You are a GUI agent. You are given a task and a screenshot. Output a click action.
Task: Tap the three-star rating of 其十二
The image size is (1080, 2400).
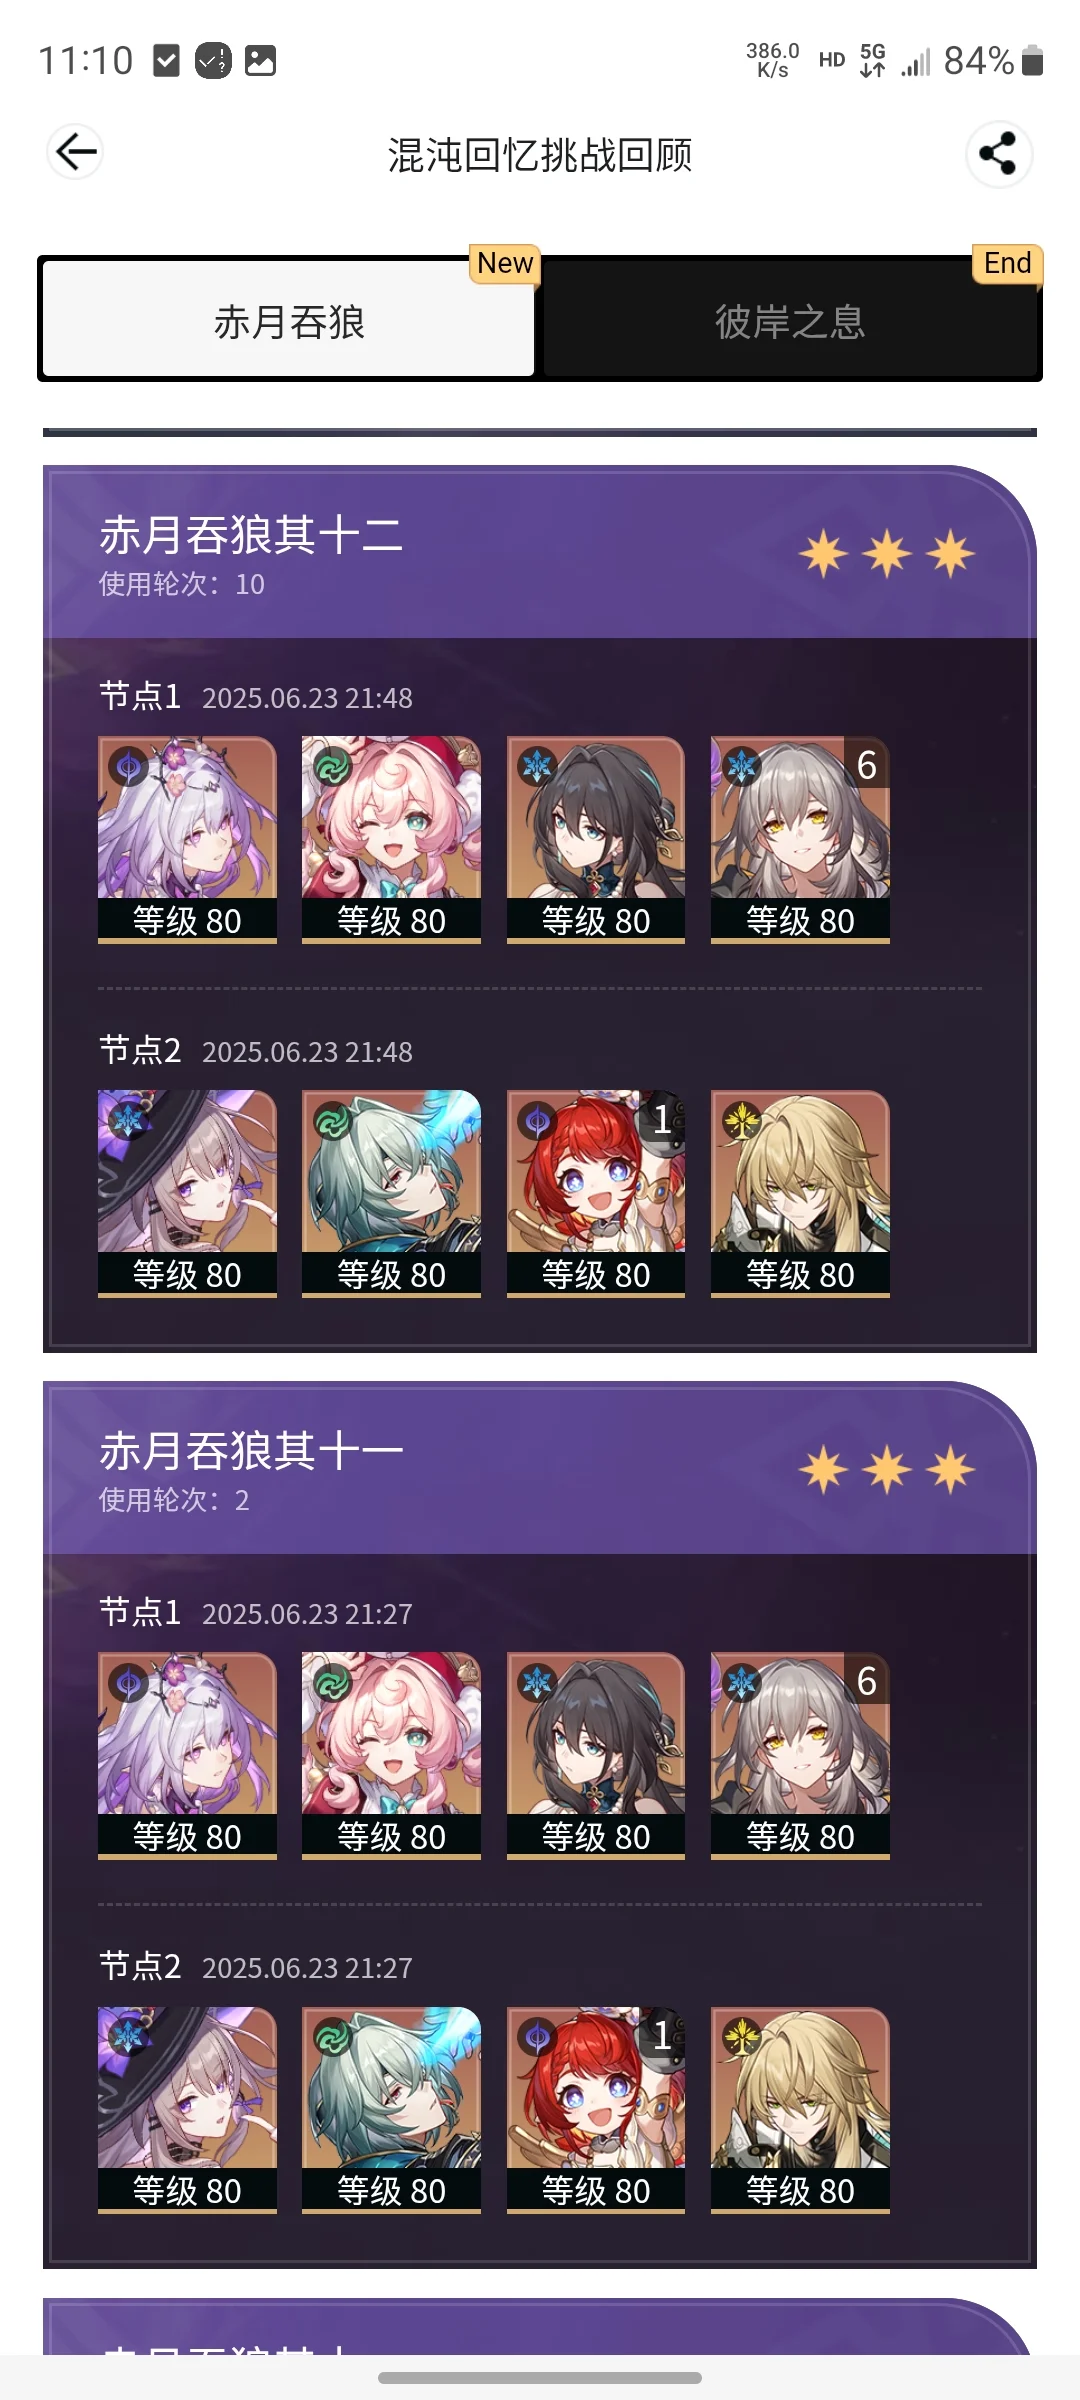(886, 553)
